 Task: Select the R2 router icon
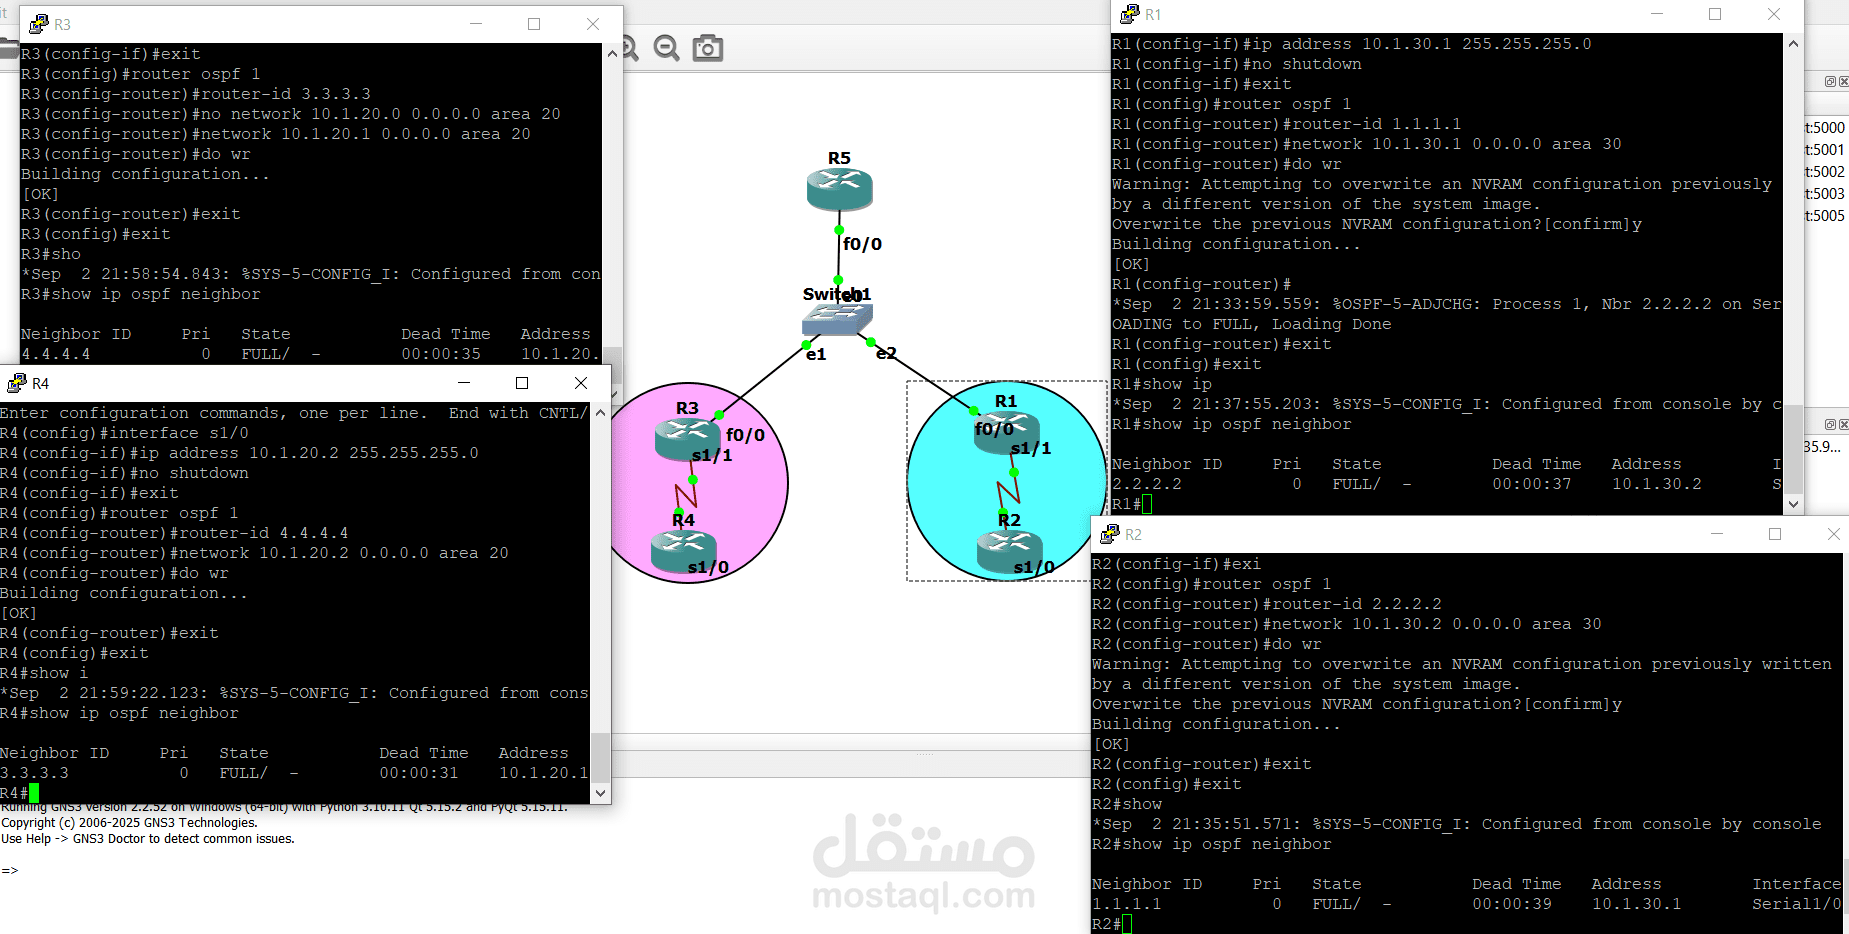1009,553
